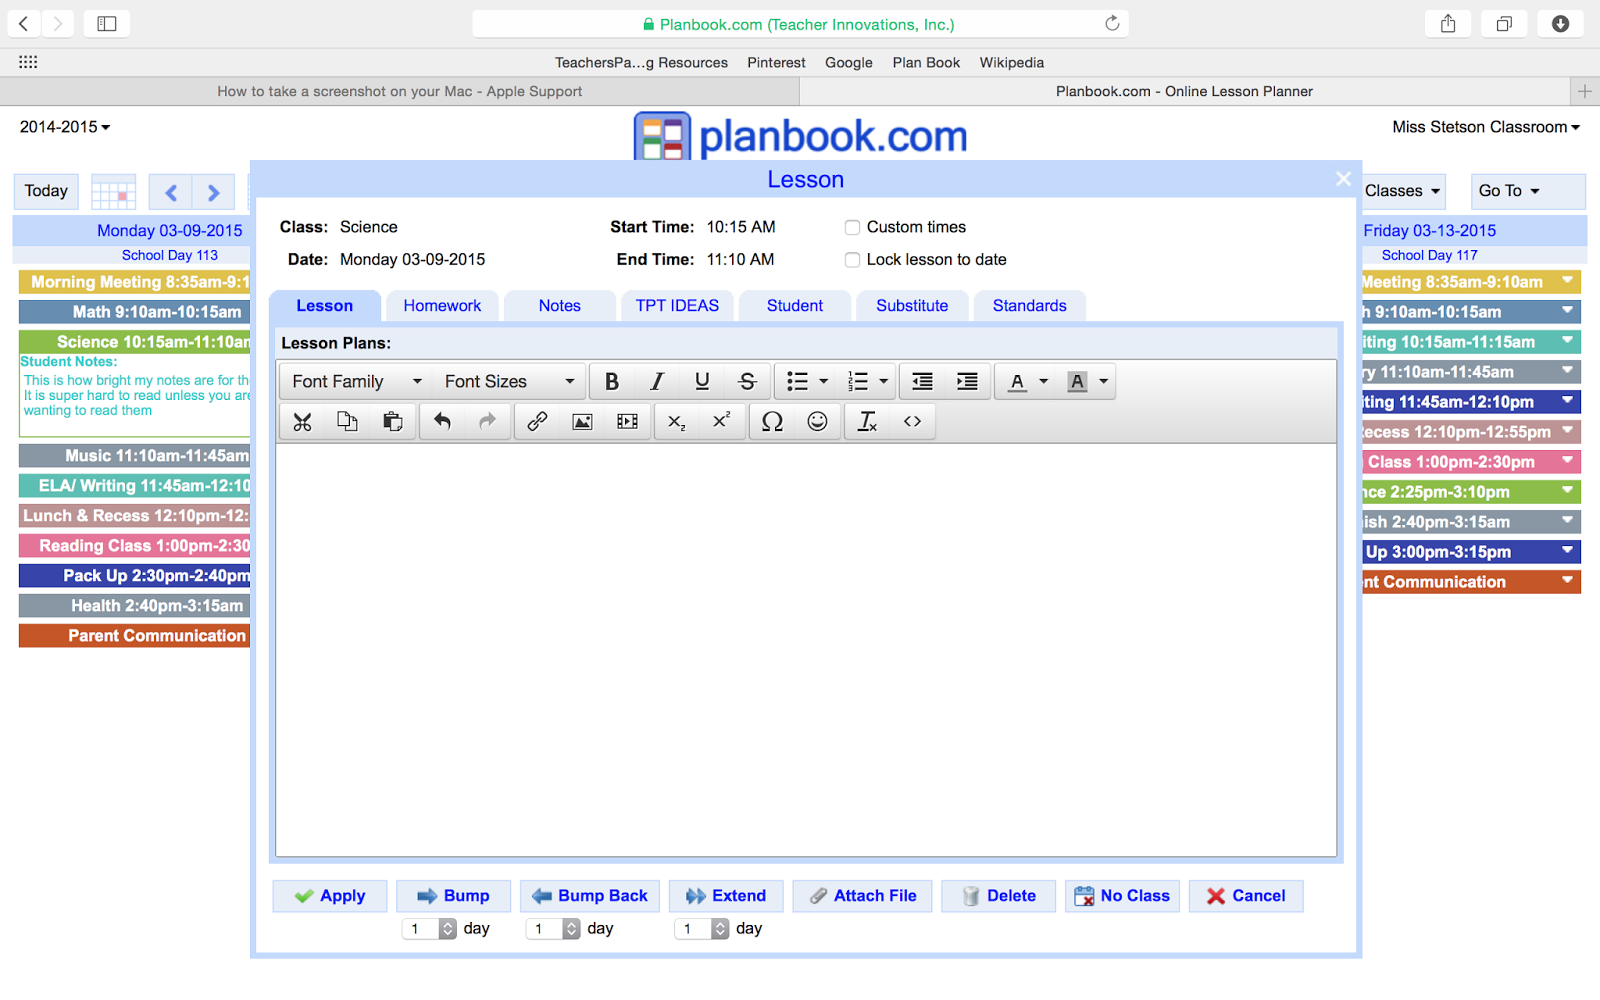Reload the page in Safari

point(1112,23)
